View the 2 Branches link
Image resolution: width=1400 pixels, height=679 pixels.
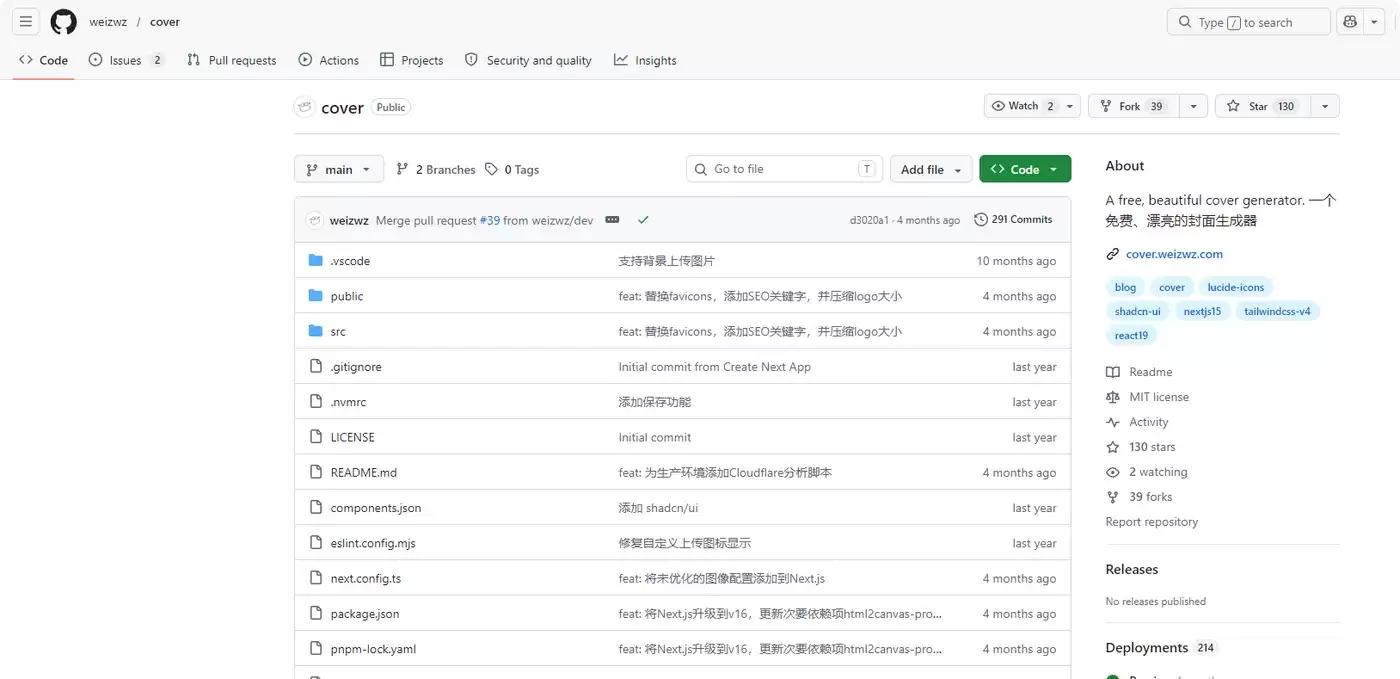(436, 169)
